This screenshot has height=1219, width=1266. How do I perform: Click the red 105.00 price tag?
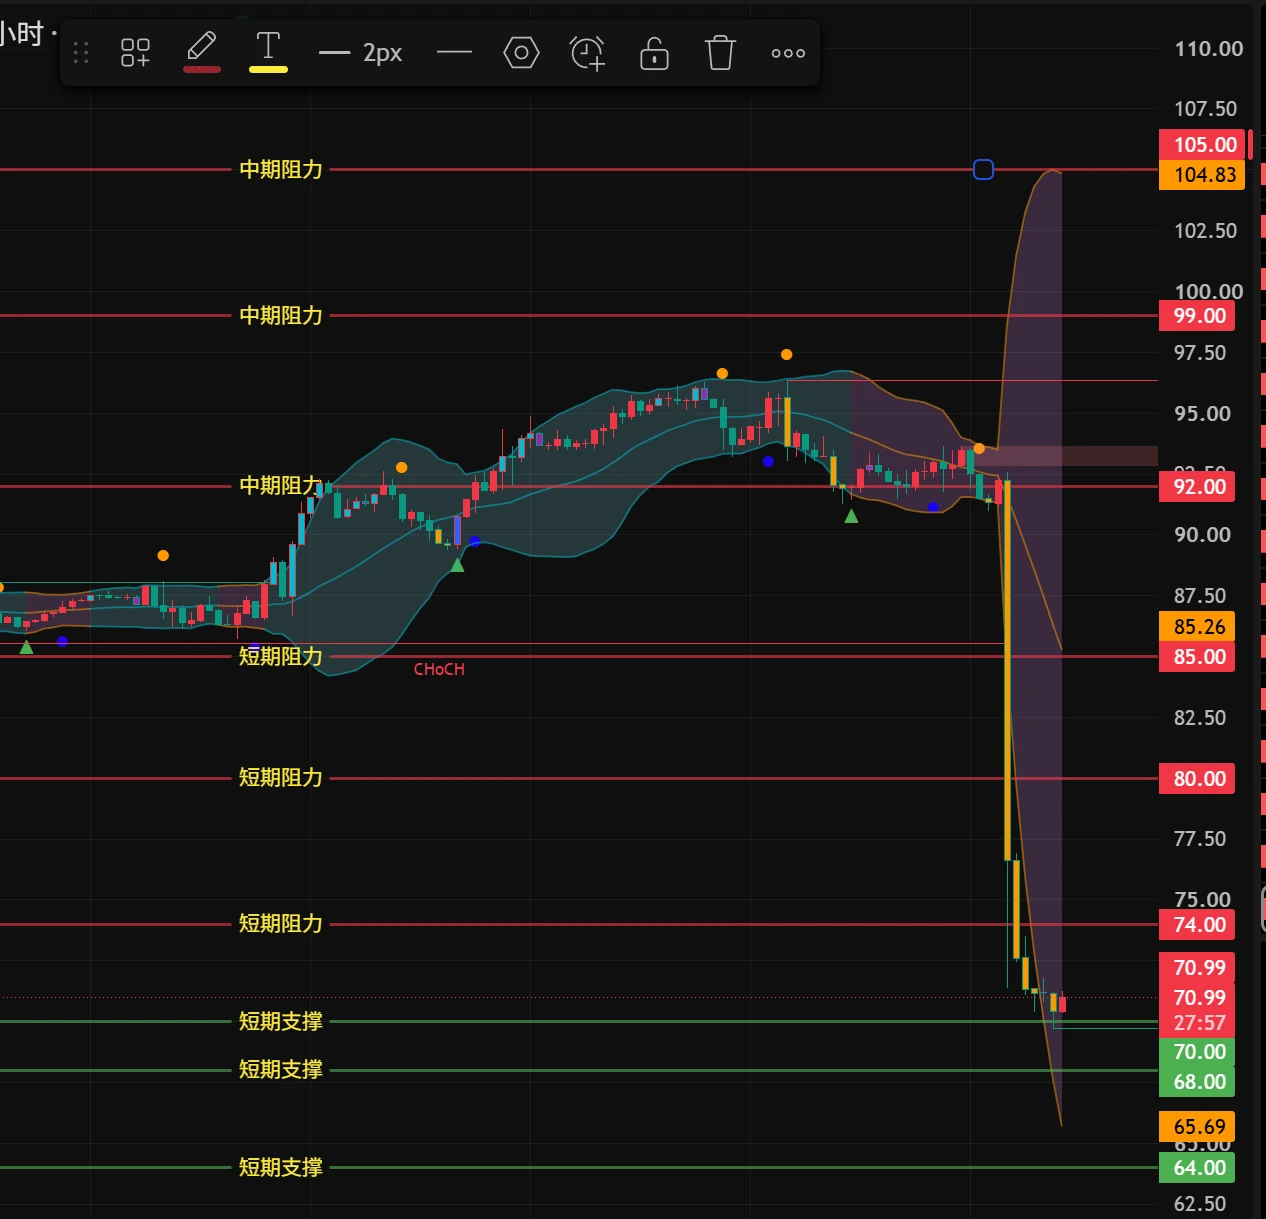[x=1203, y=145]
